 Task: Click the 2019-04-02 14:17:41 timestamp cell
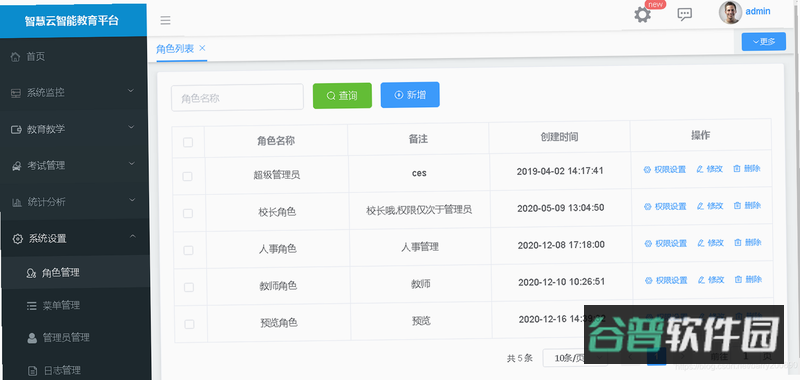560,171
